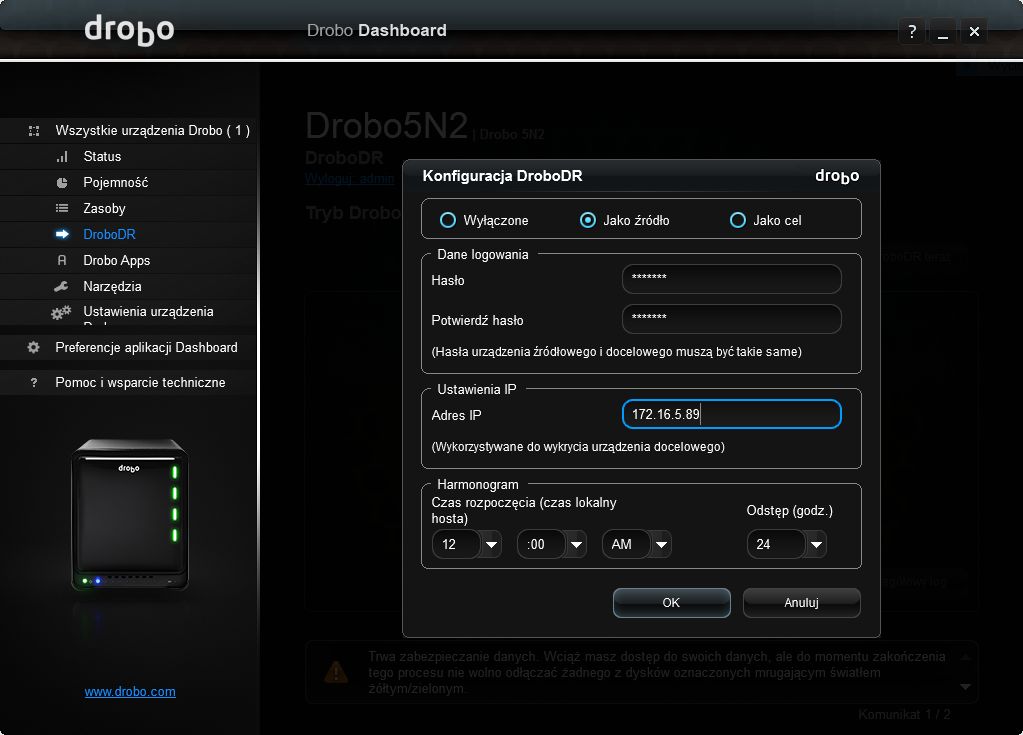1023x735 pixels.
Task: Click the Status bar-chart icon
Action: coord(62,157)
